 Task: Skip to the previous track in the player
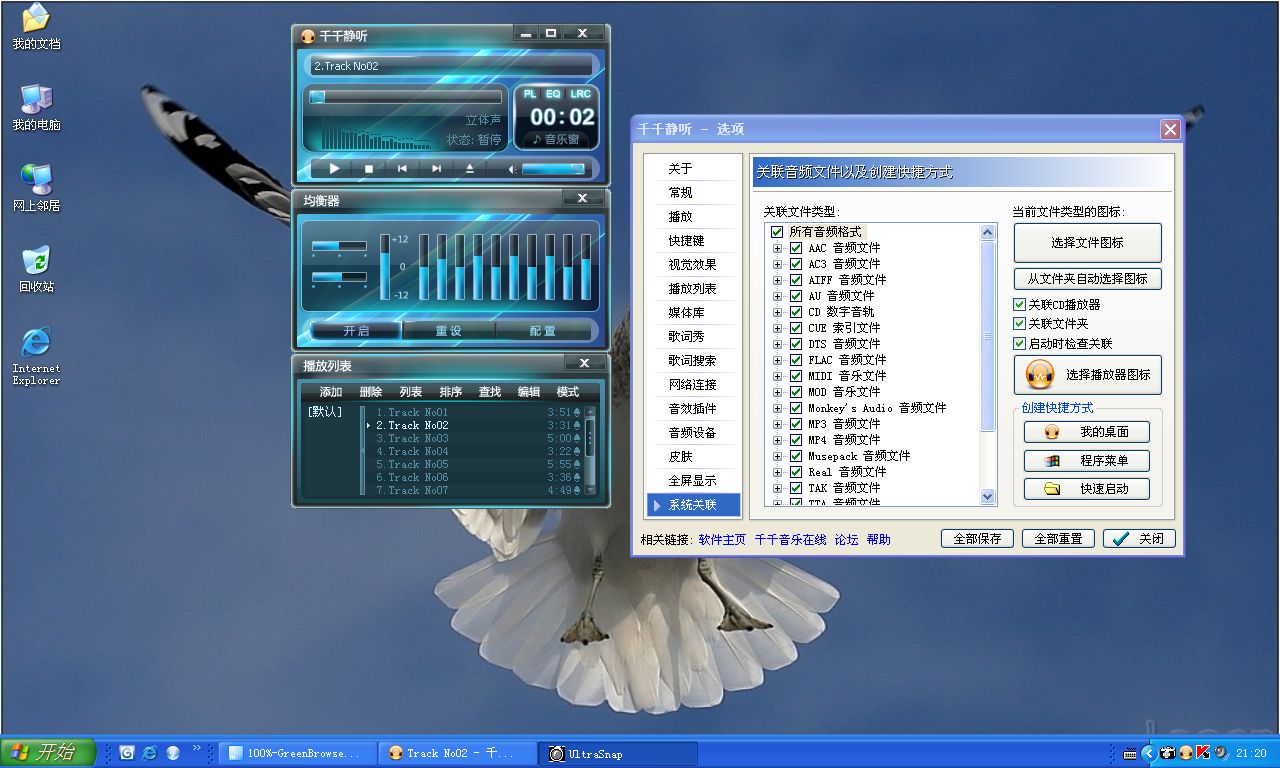pos(402,169)
